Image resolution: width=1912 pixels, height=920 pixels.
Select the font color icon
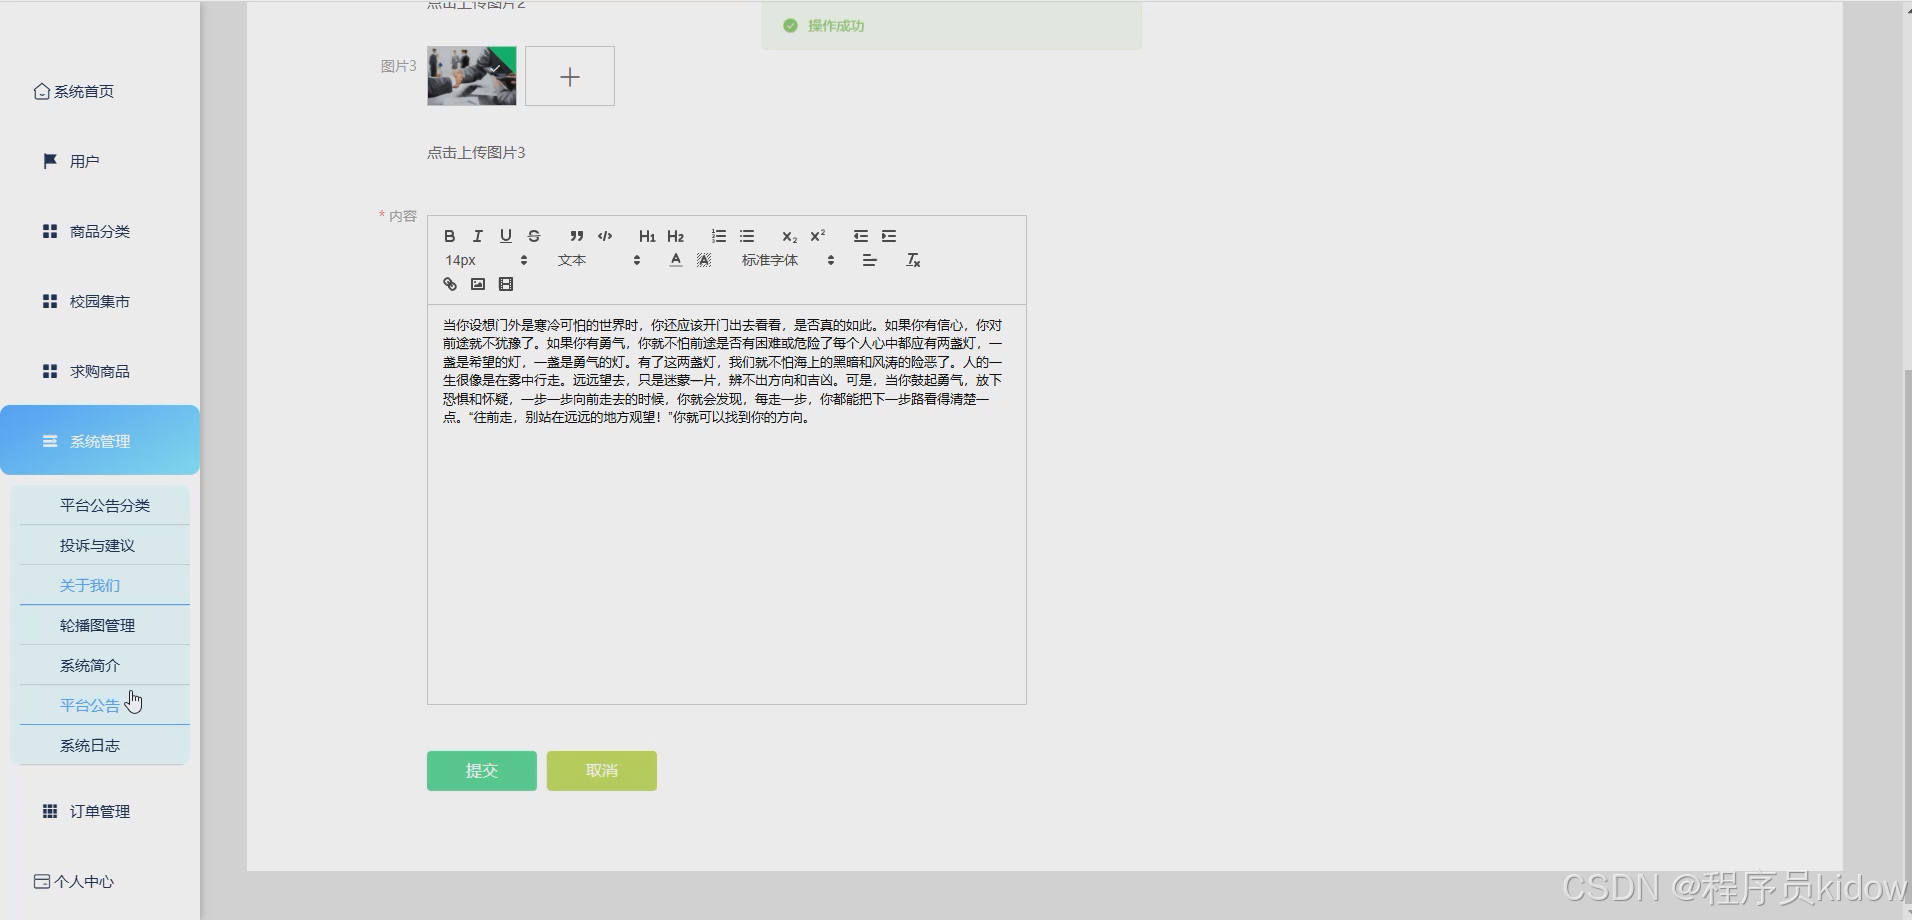tap(675, 259)
